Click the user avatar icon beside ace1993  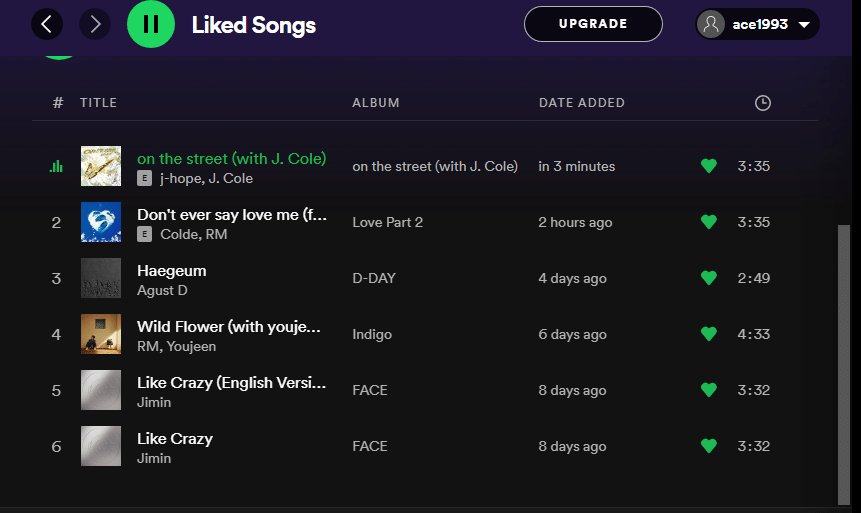coord(711,24)
